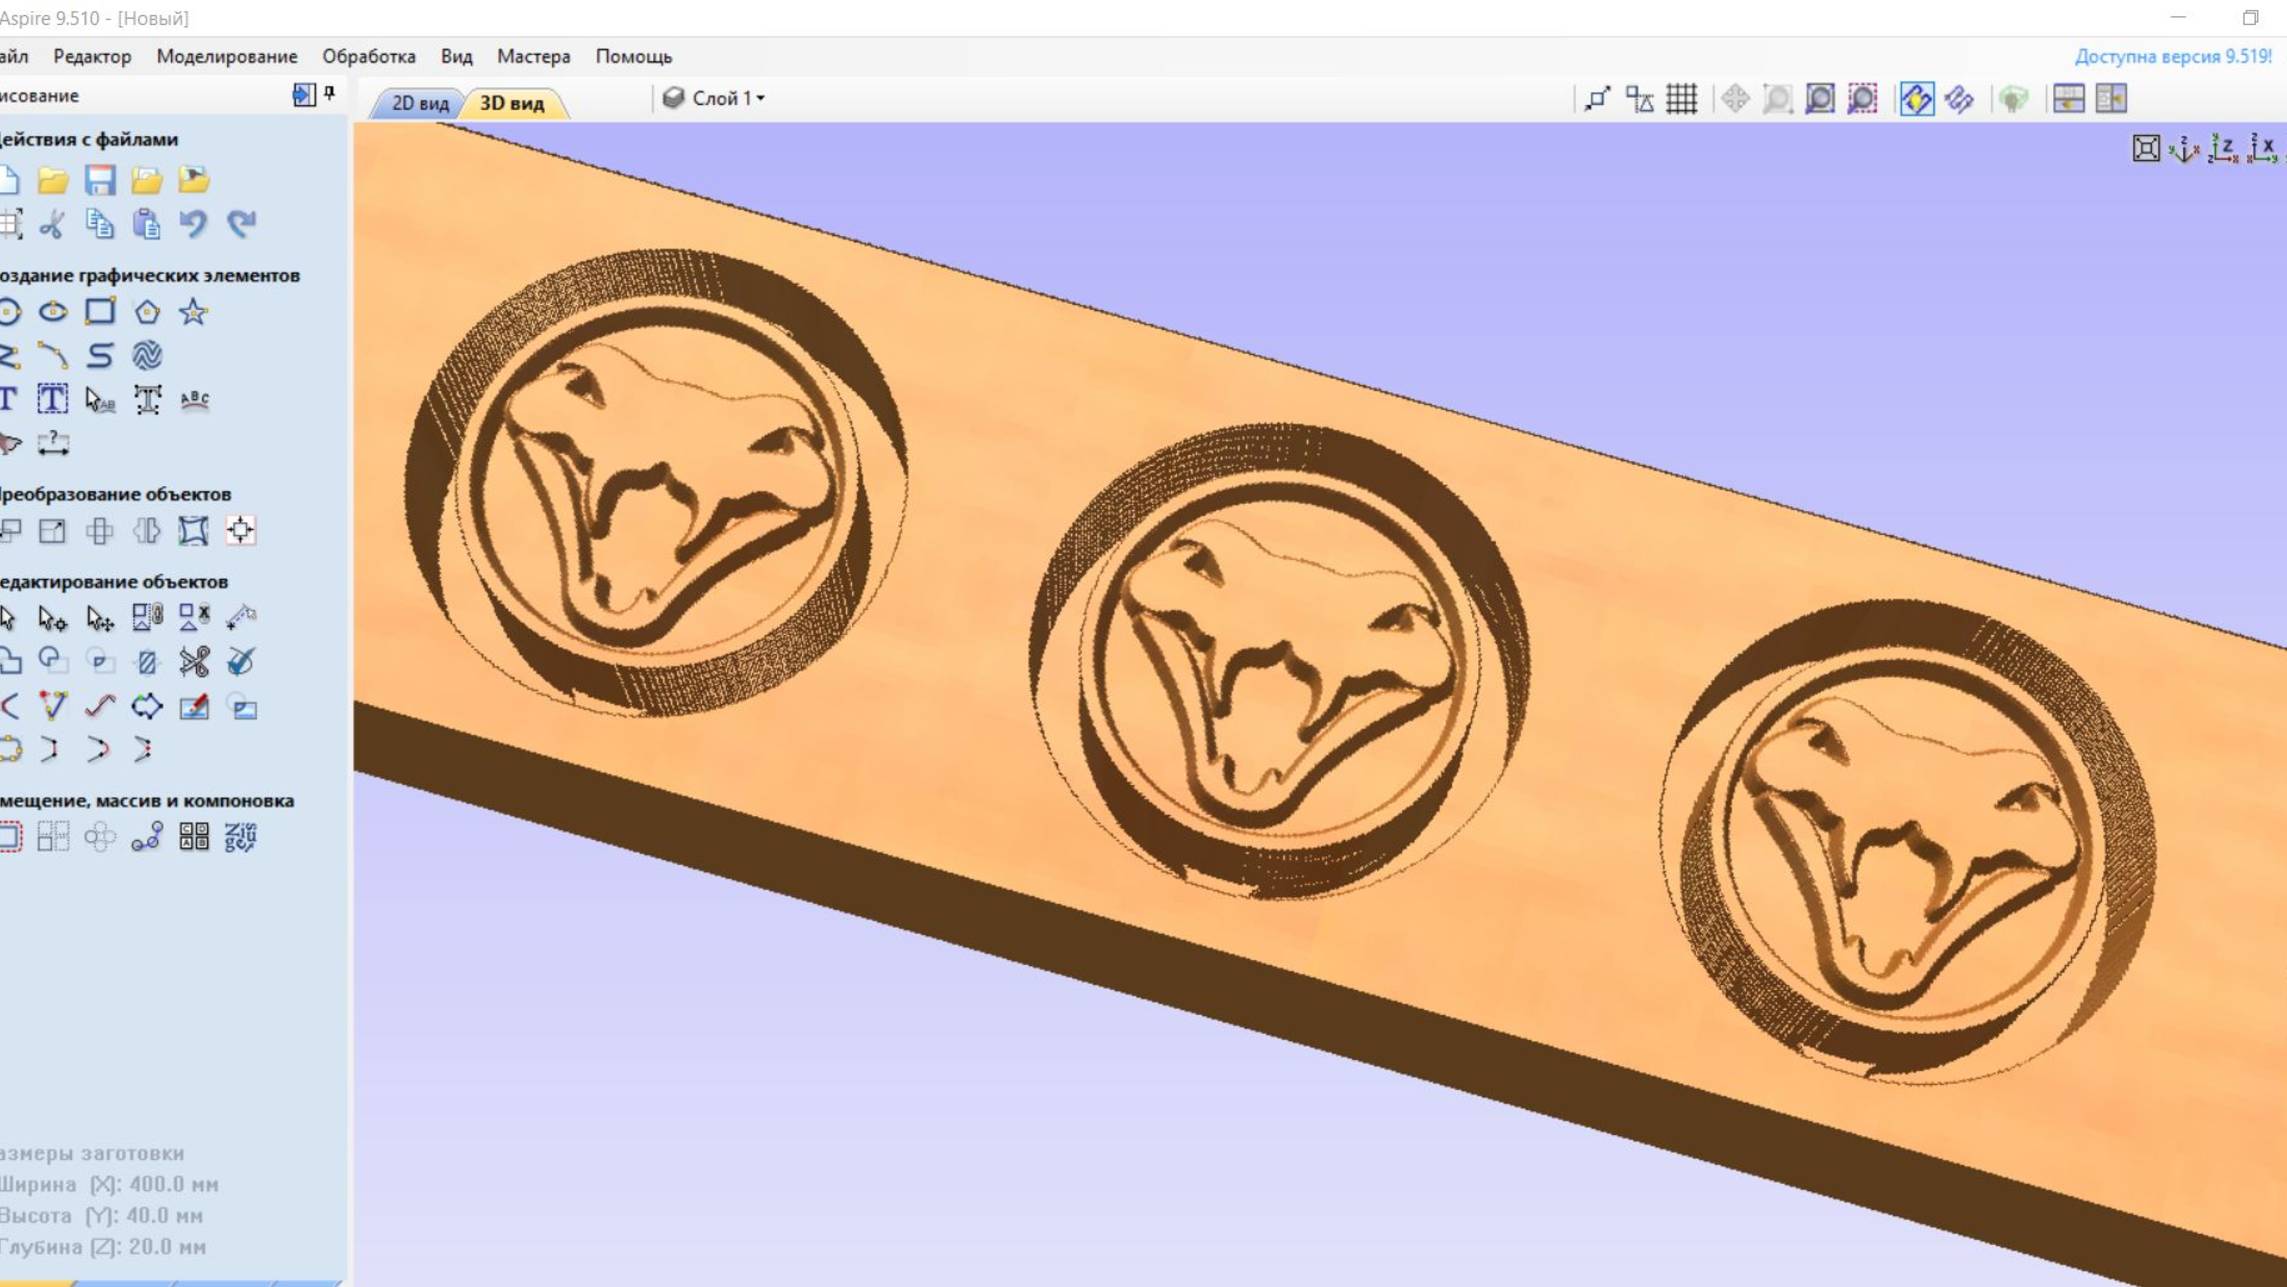The image size is (2287, 1287).
Task: Select the Draw Star tool
Action: 193,312
